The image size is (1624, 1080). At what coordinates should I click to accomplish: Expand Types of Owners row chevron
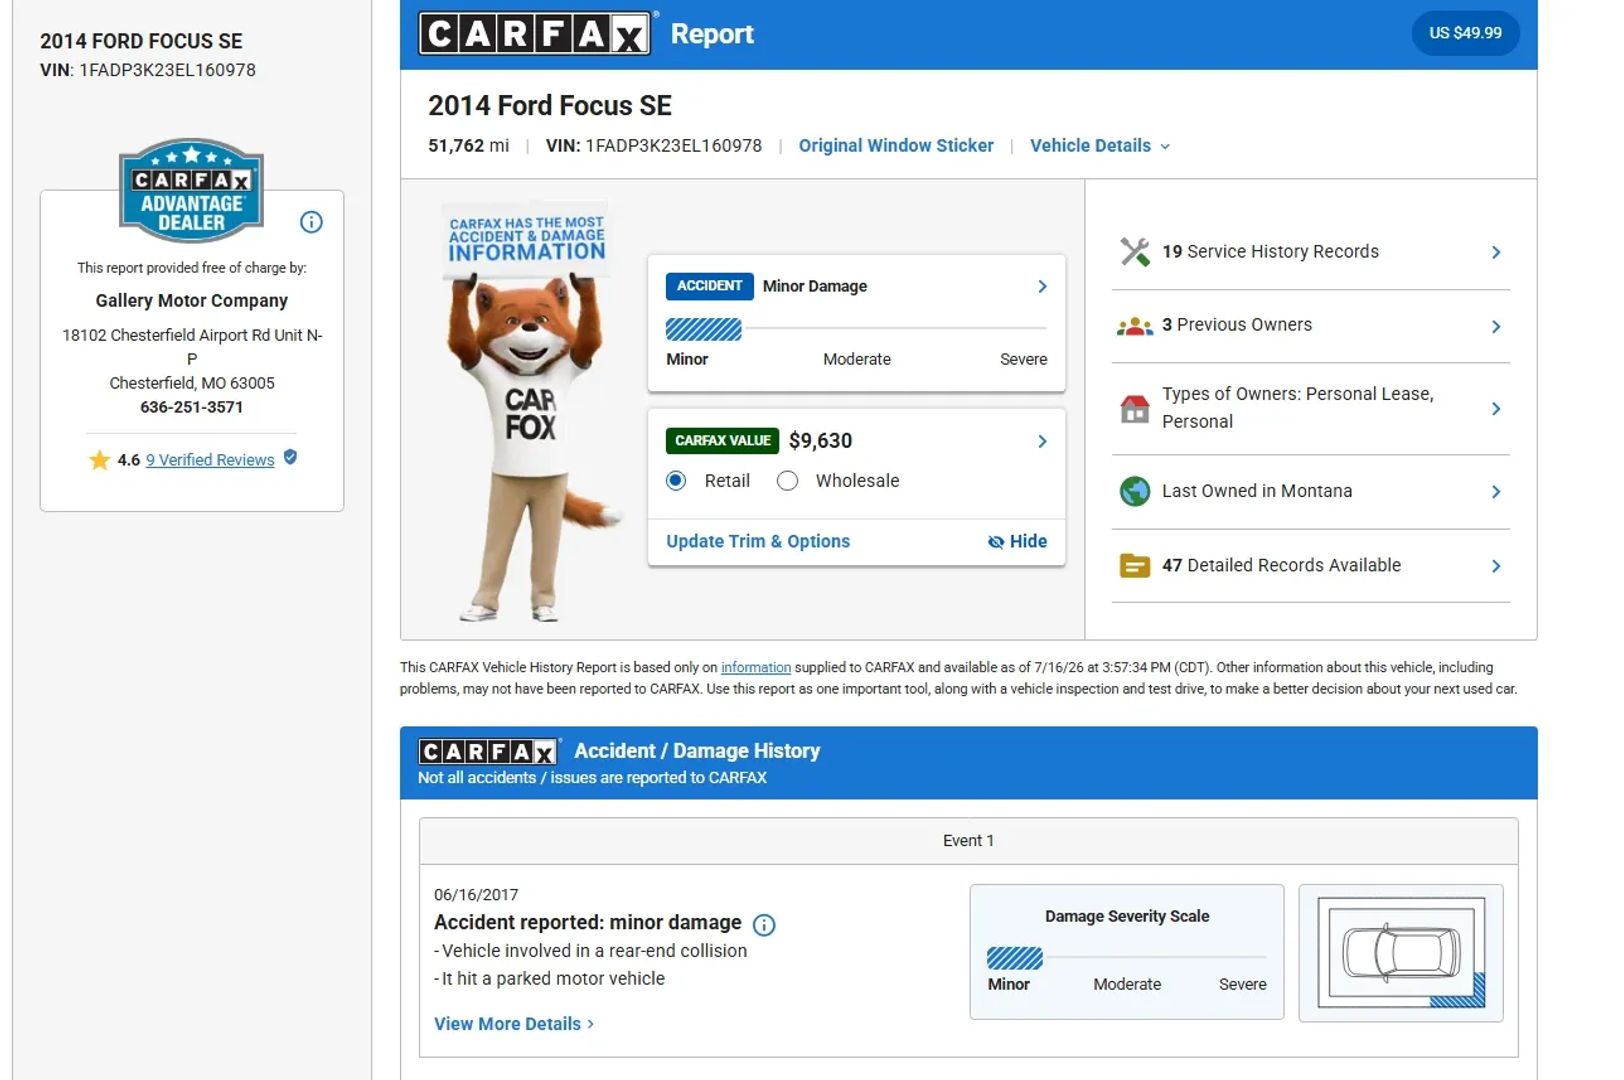pyautogui.click(x=1496, y=409)
